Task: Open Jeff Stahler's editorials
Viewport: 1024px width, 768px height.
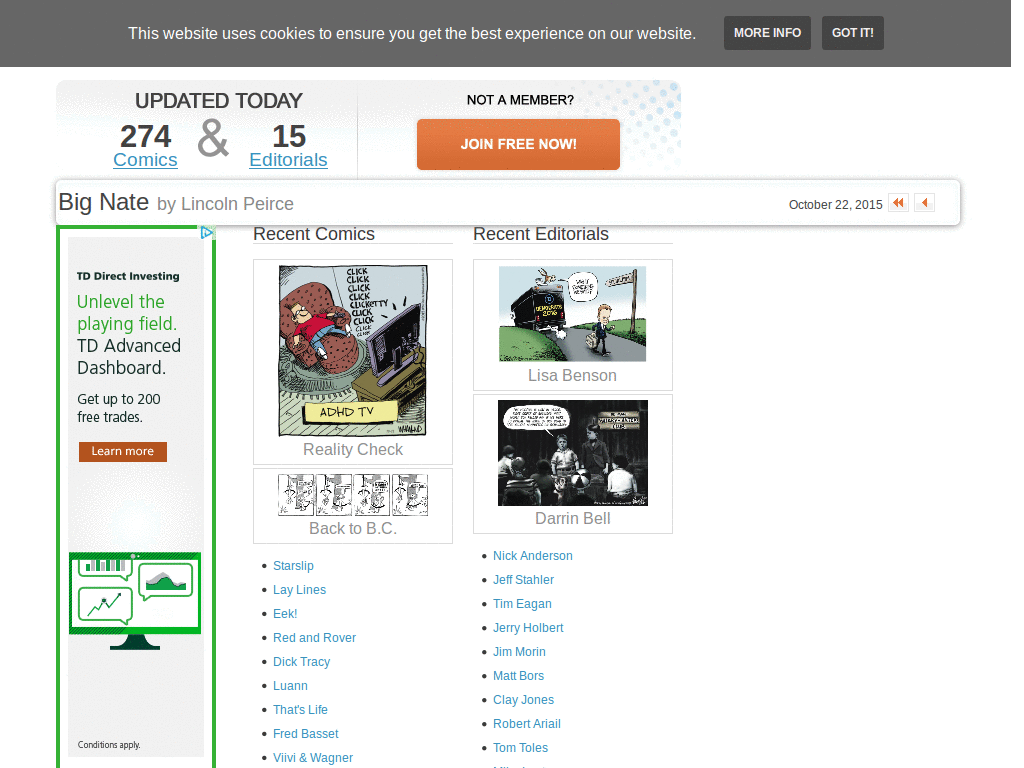Action: click(x=523, y=580)
